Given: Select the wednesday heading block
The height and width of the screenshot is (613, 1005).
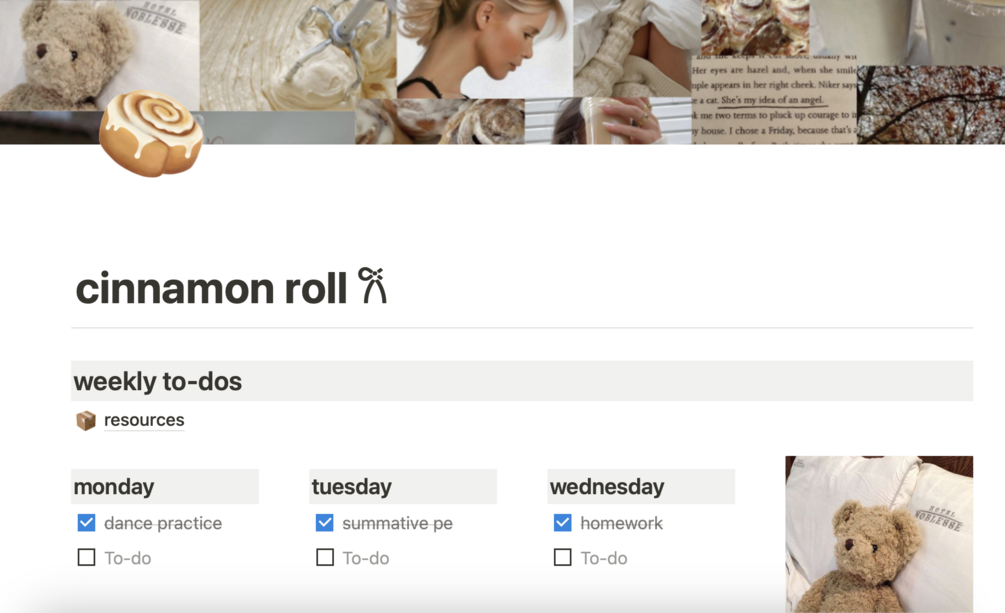Looking at the screenshot, I should 641,487.
